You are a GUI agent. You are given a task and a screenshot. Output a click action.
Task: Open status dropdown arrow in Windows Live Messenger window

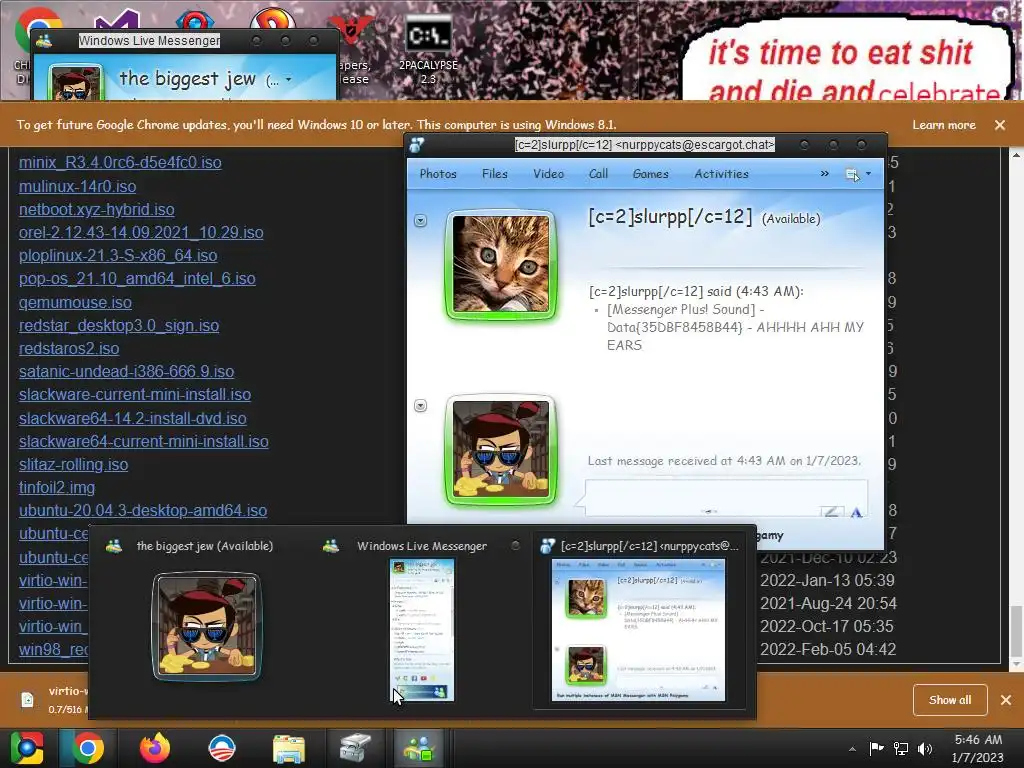(x=289, y=80)
